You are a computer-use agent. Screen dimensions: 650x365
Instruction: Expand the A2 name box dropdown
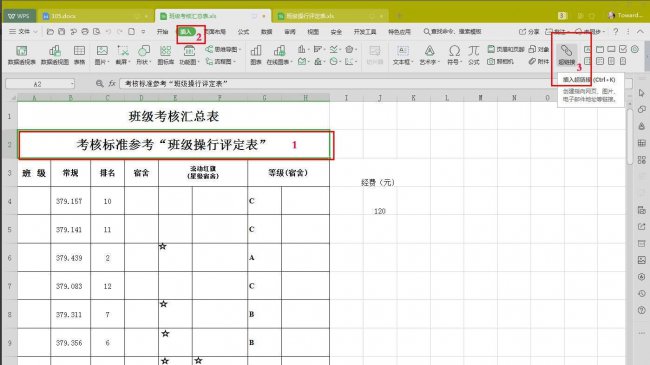click(72, 84)
